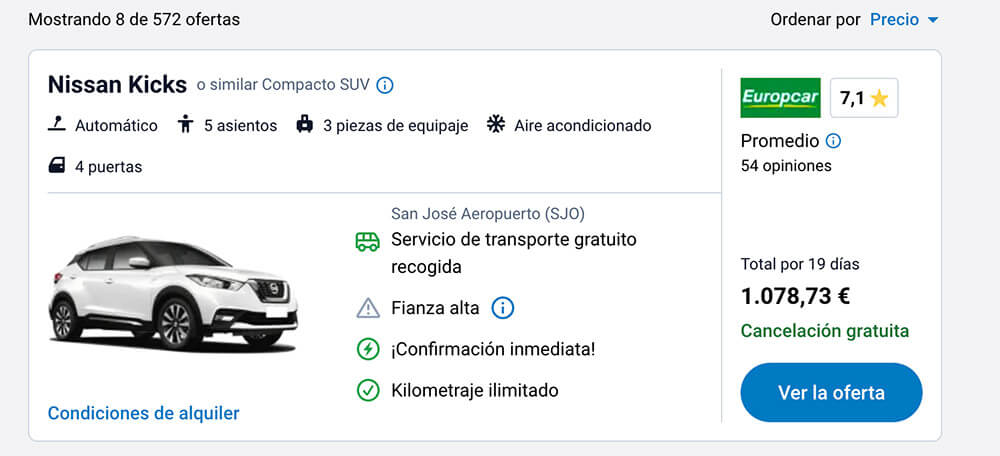Screen dimensions: 1000x456
Task: Click the unlimited mileage checkmark icon
Action: pos(368,390)
